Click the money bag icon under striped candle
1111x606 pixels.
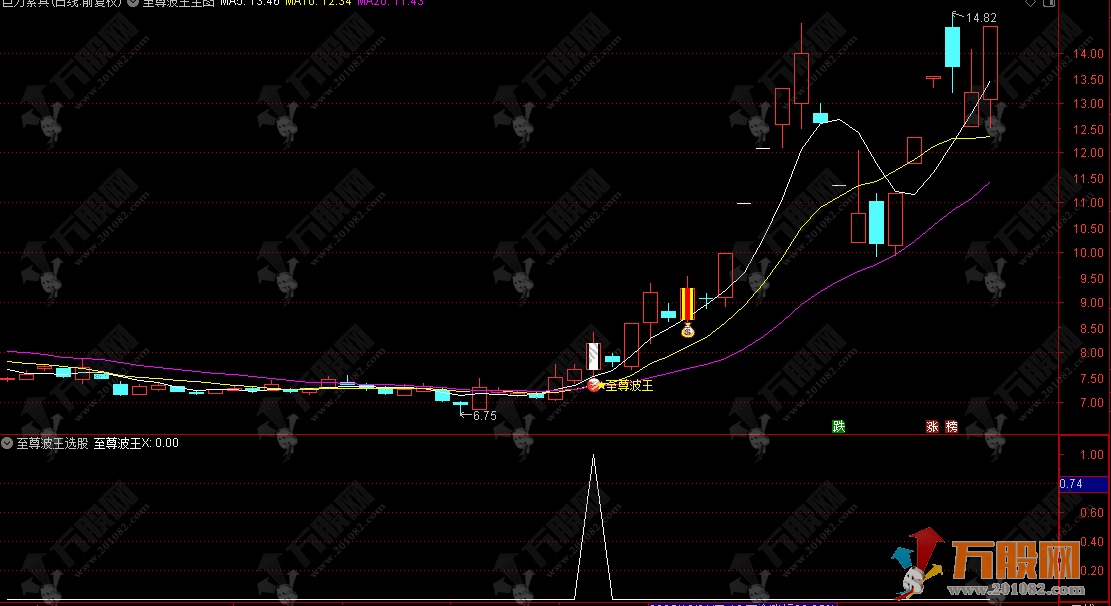[x=687, y=330]
